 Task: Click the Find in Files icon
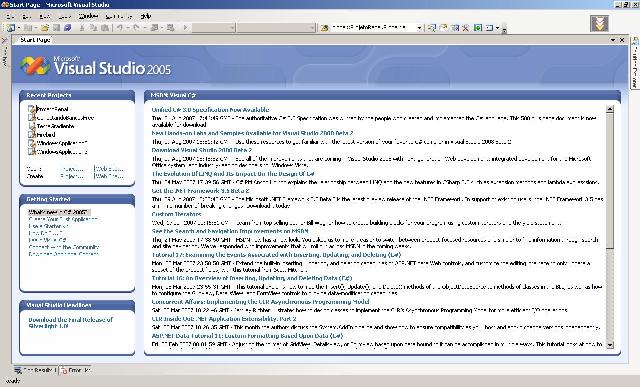[325, 28]
